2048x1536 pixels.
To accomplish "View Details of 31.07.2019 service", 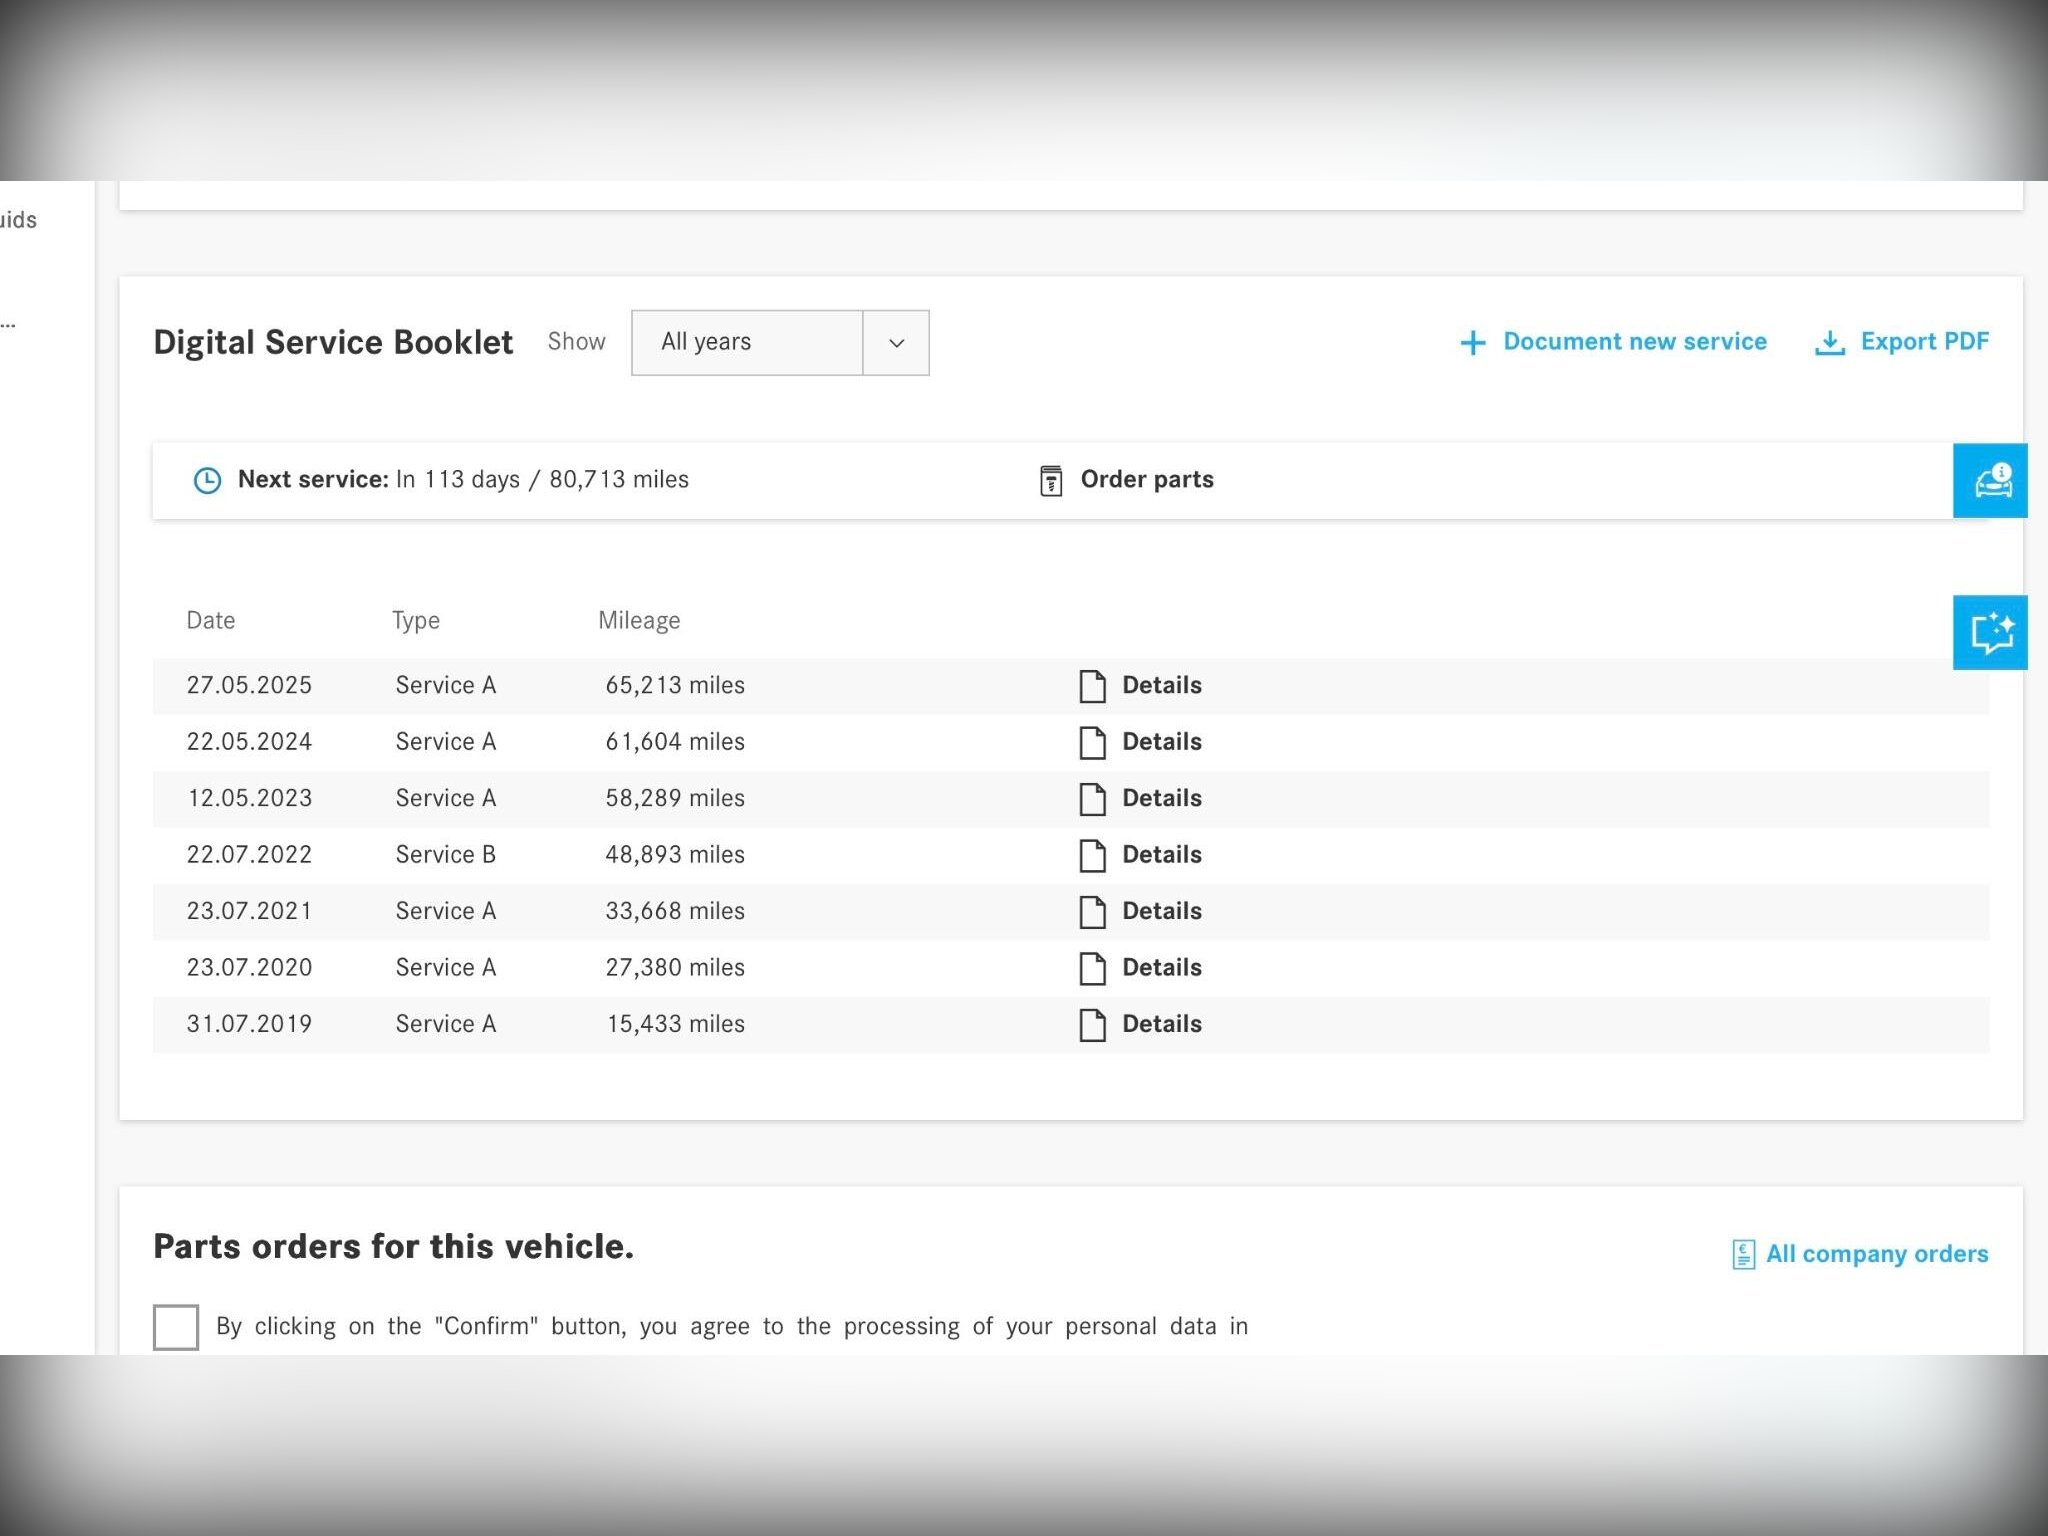I will coord(1161,1024).
